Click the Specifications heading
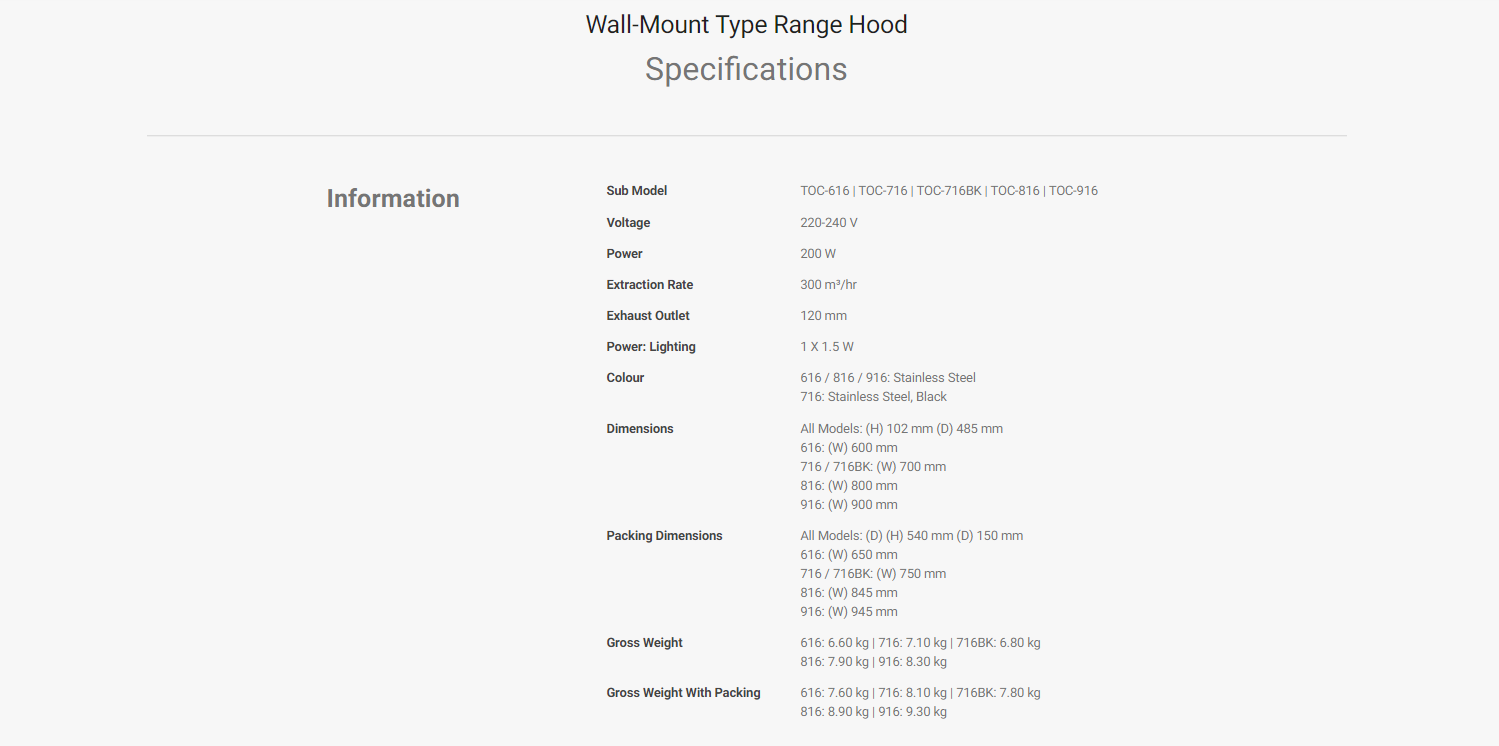Screen dimensions: 1499x746 (746, 69)
